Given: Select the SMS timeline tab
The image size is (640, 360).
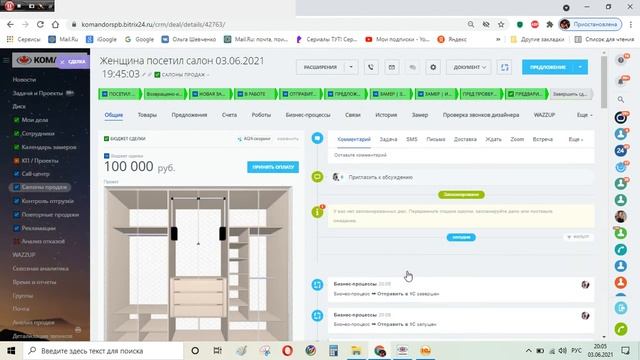Looking at the screenshot, I should tap(412, 140).
